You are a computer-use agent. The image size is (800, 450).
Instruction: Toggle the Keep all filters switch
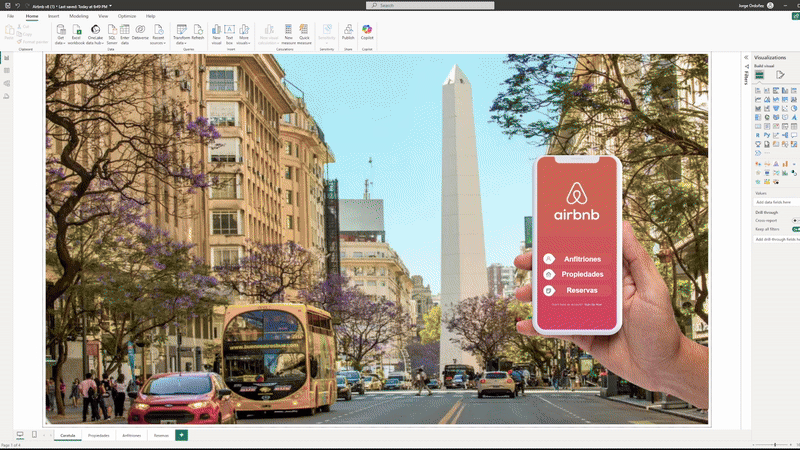[795, 229]
